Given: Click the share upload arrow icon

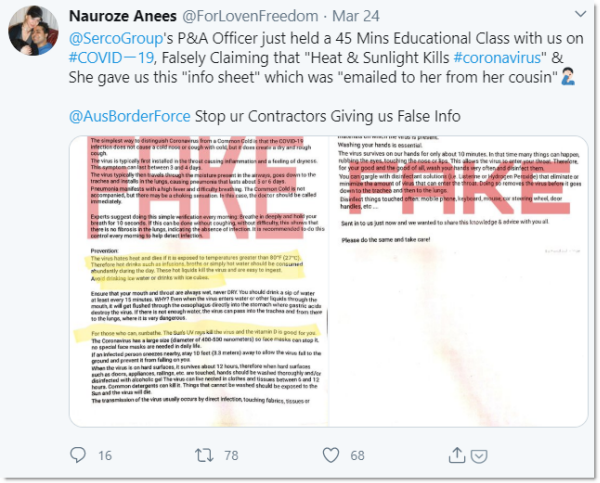Looking at the screenshot, I should tap(457, 455).
